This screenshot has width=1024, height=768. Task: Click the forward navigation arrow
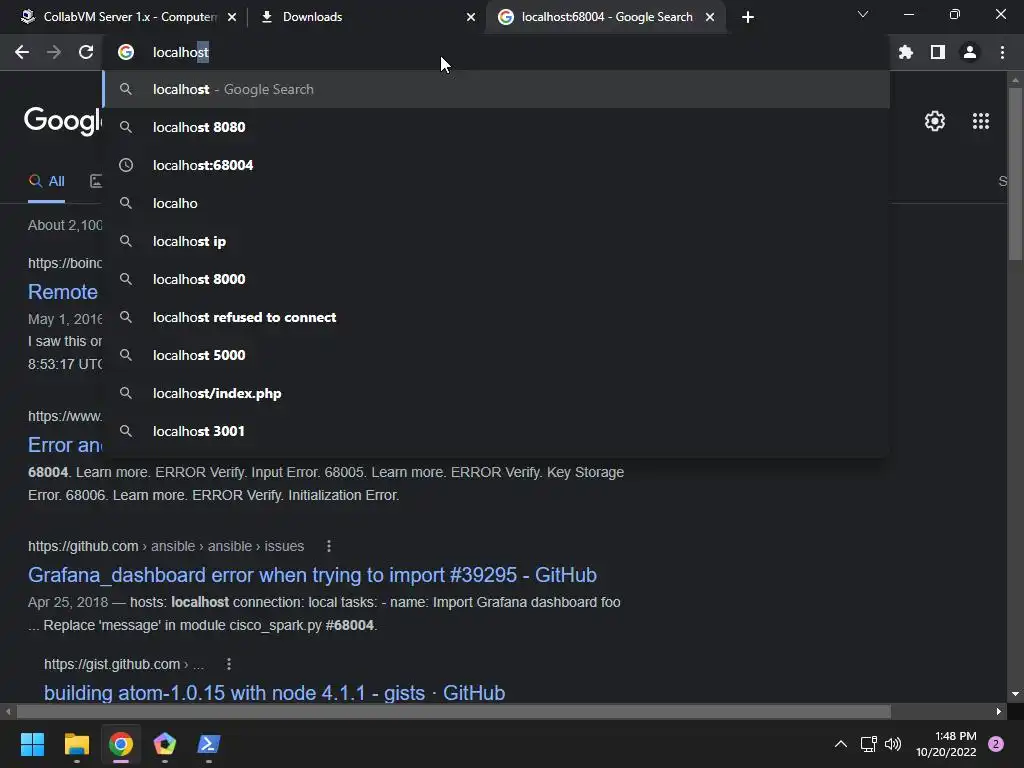pos(54,52)
